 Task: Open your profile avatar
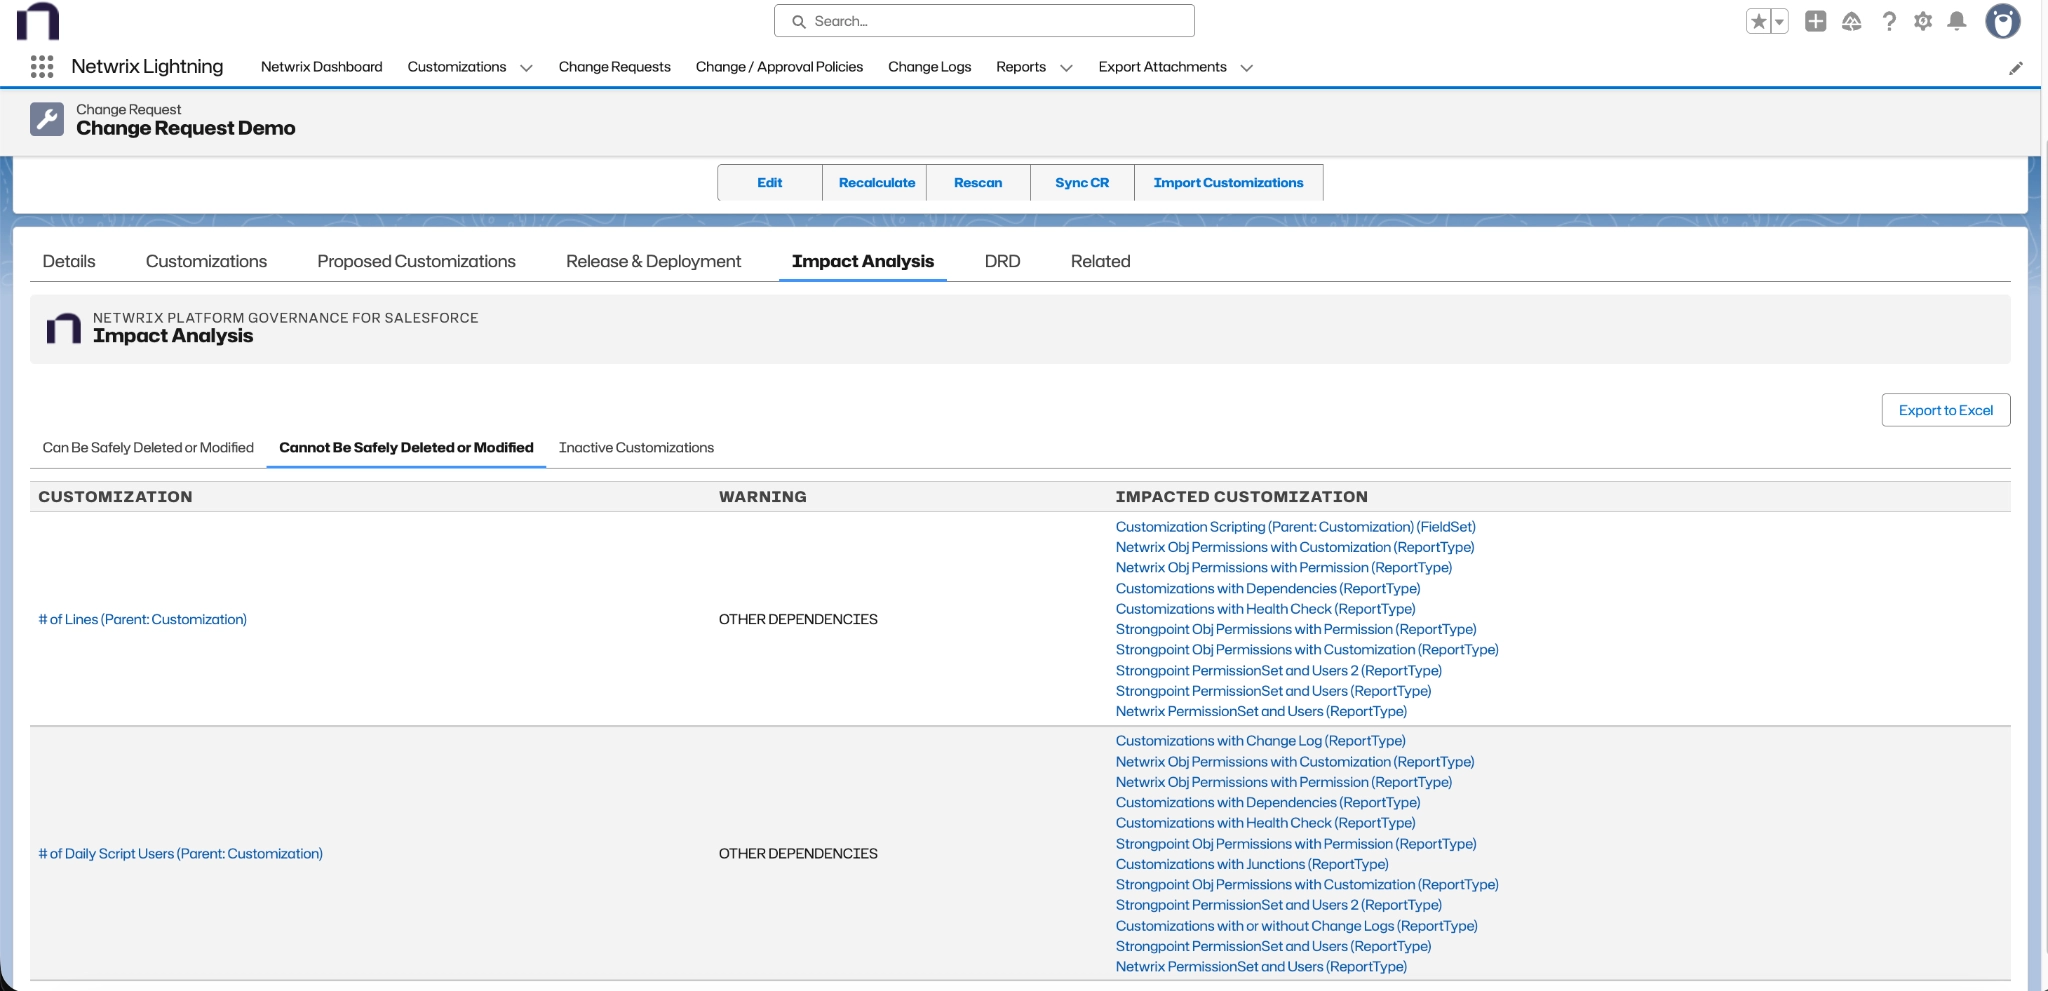pyautogui.click(x=2004, y=20)
